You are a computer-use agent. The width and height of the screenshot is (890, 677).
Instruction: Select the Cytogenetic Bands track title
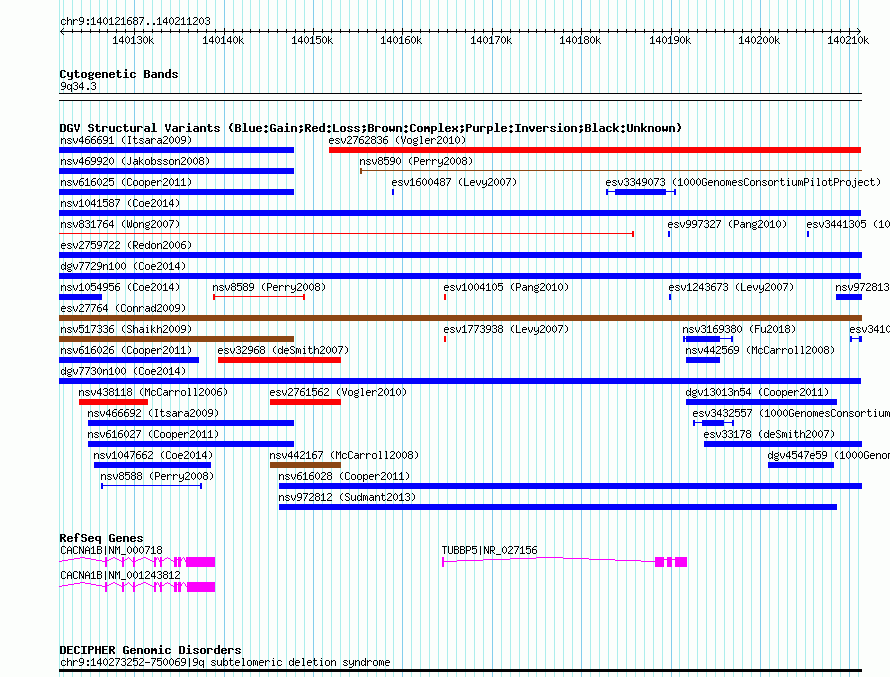[x=119, y=74]
